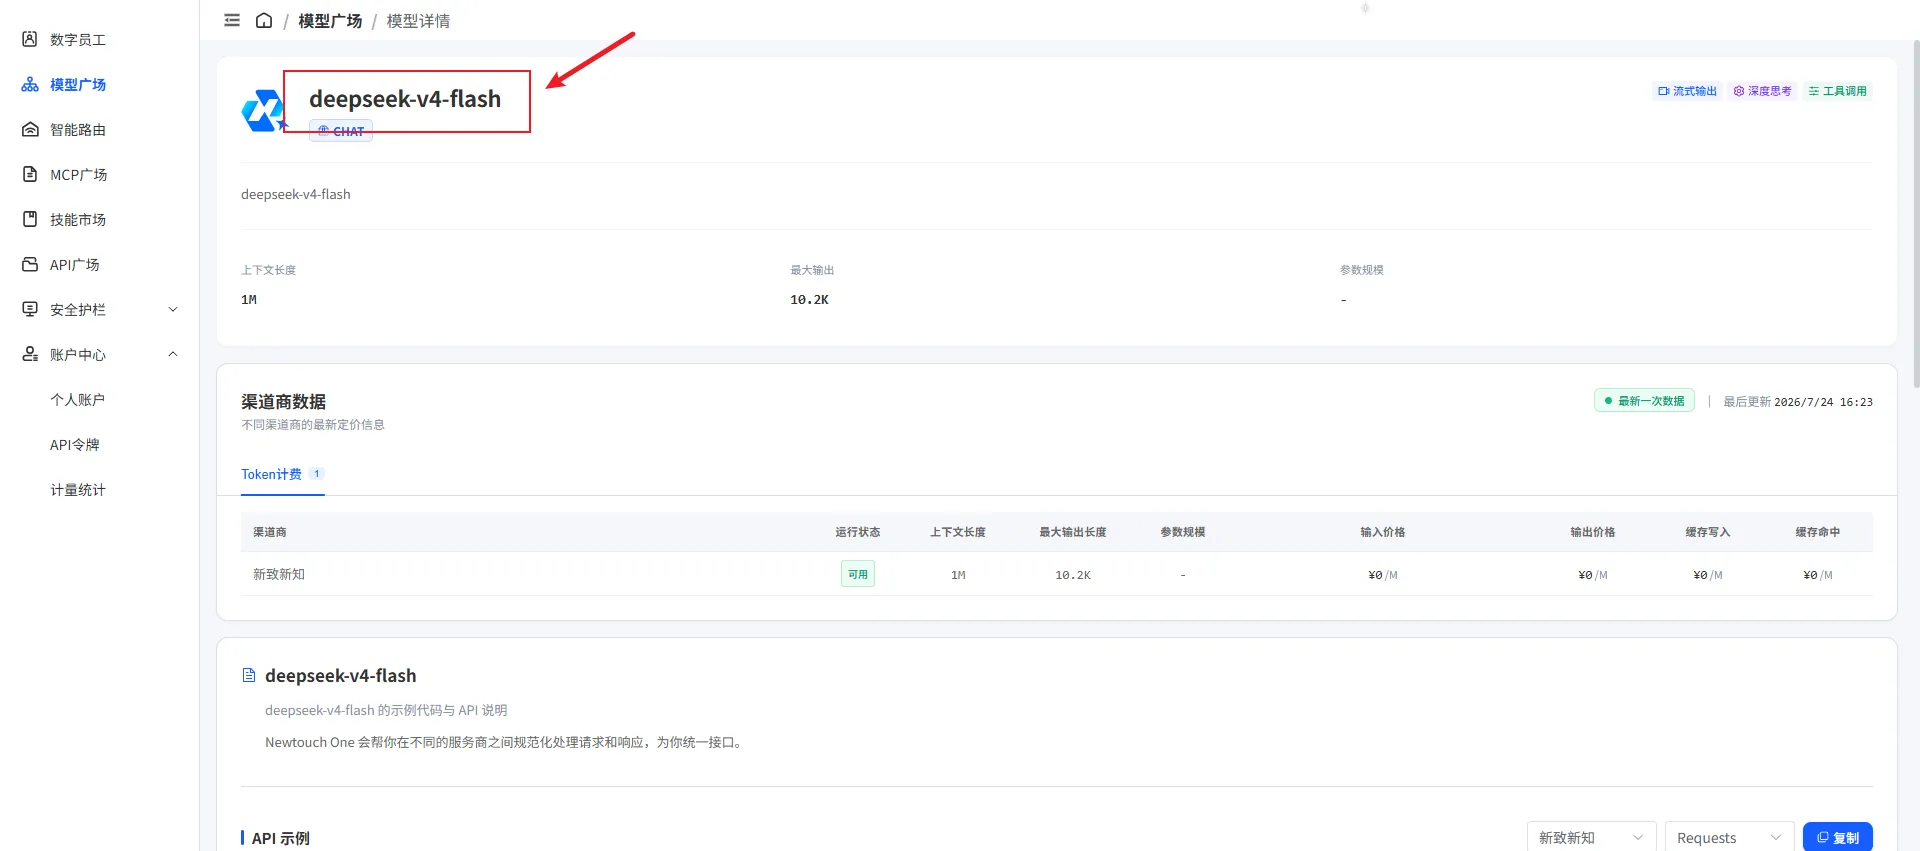This screenshot has width=1920, height=851.
Task: Open 模型广场 breadcrumb link
Action: point(330,21)
